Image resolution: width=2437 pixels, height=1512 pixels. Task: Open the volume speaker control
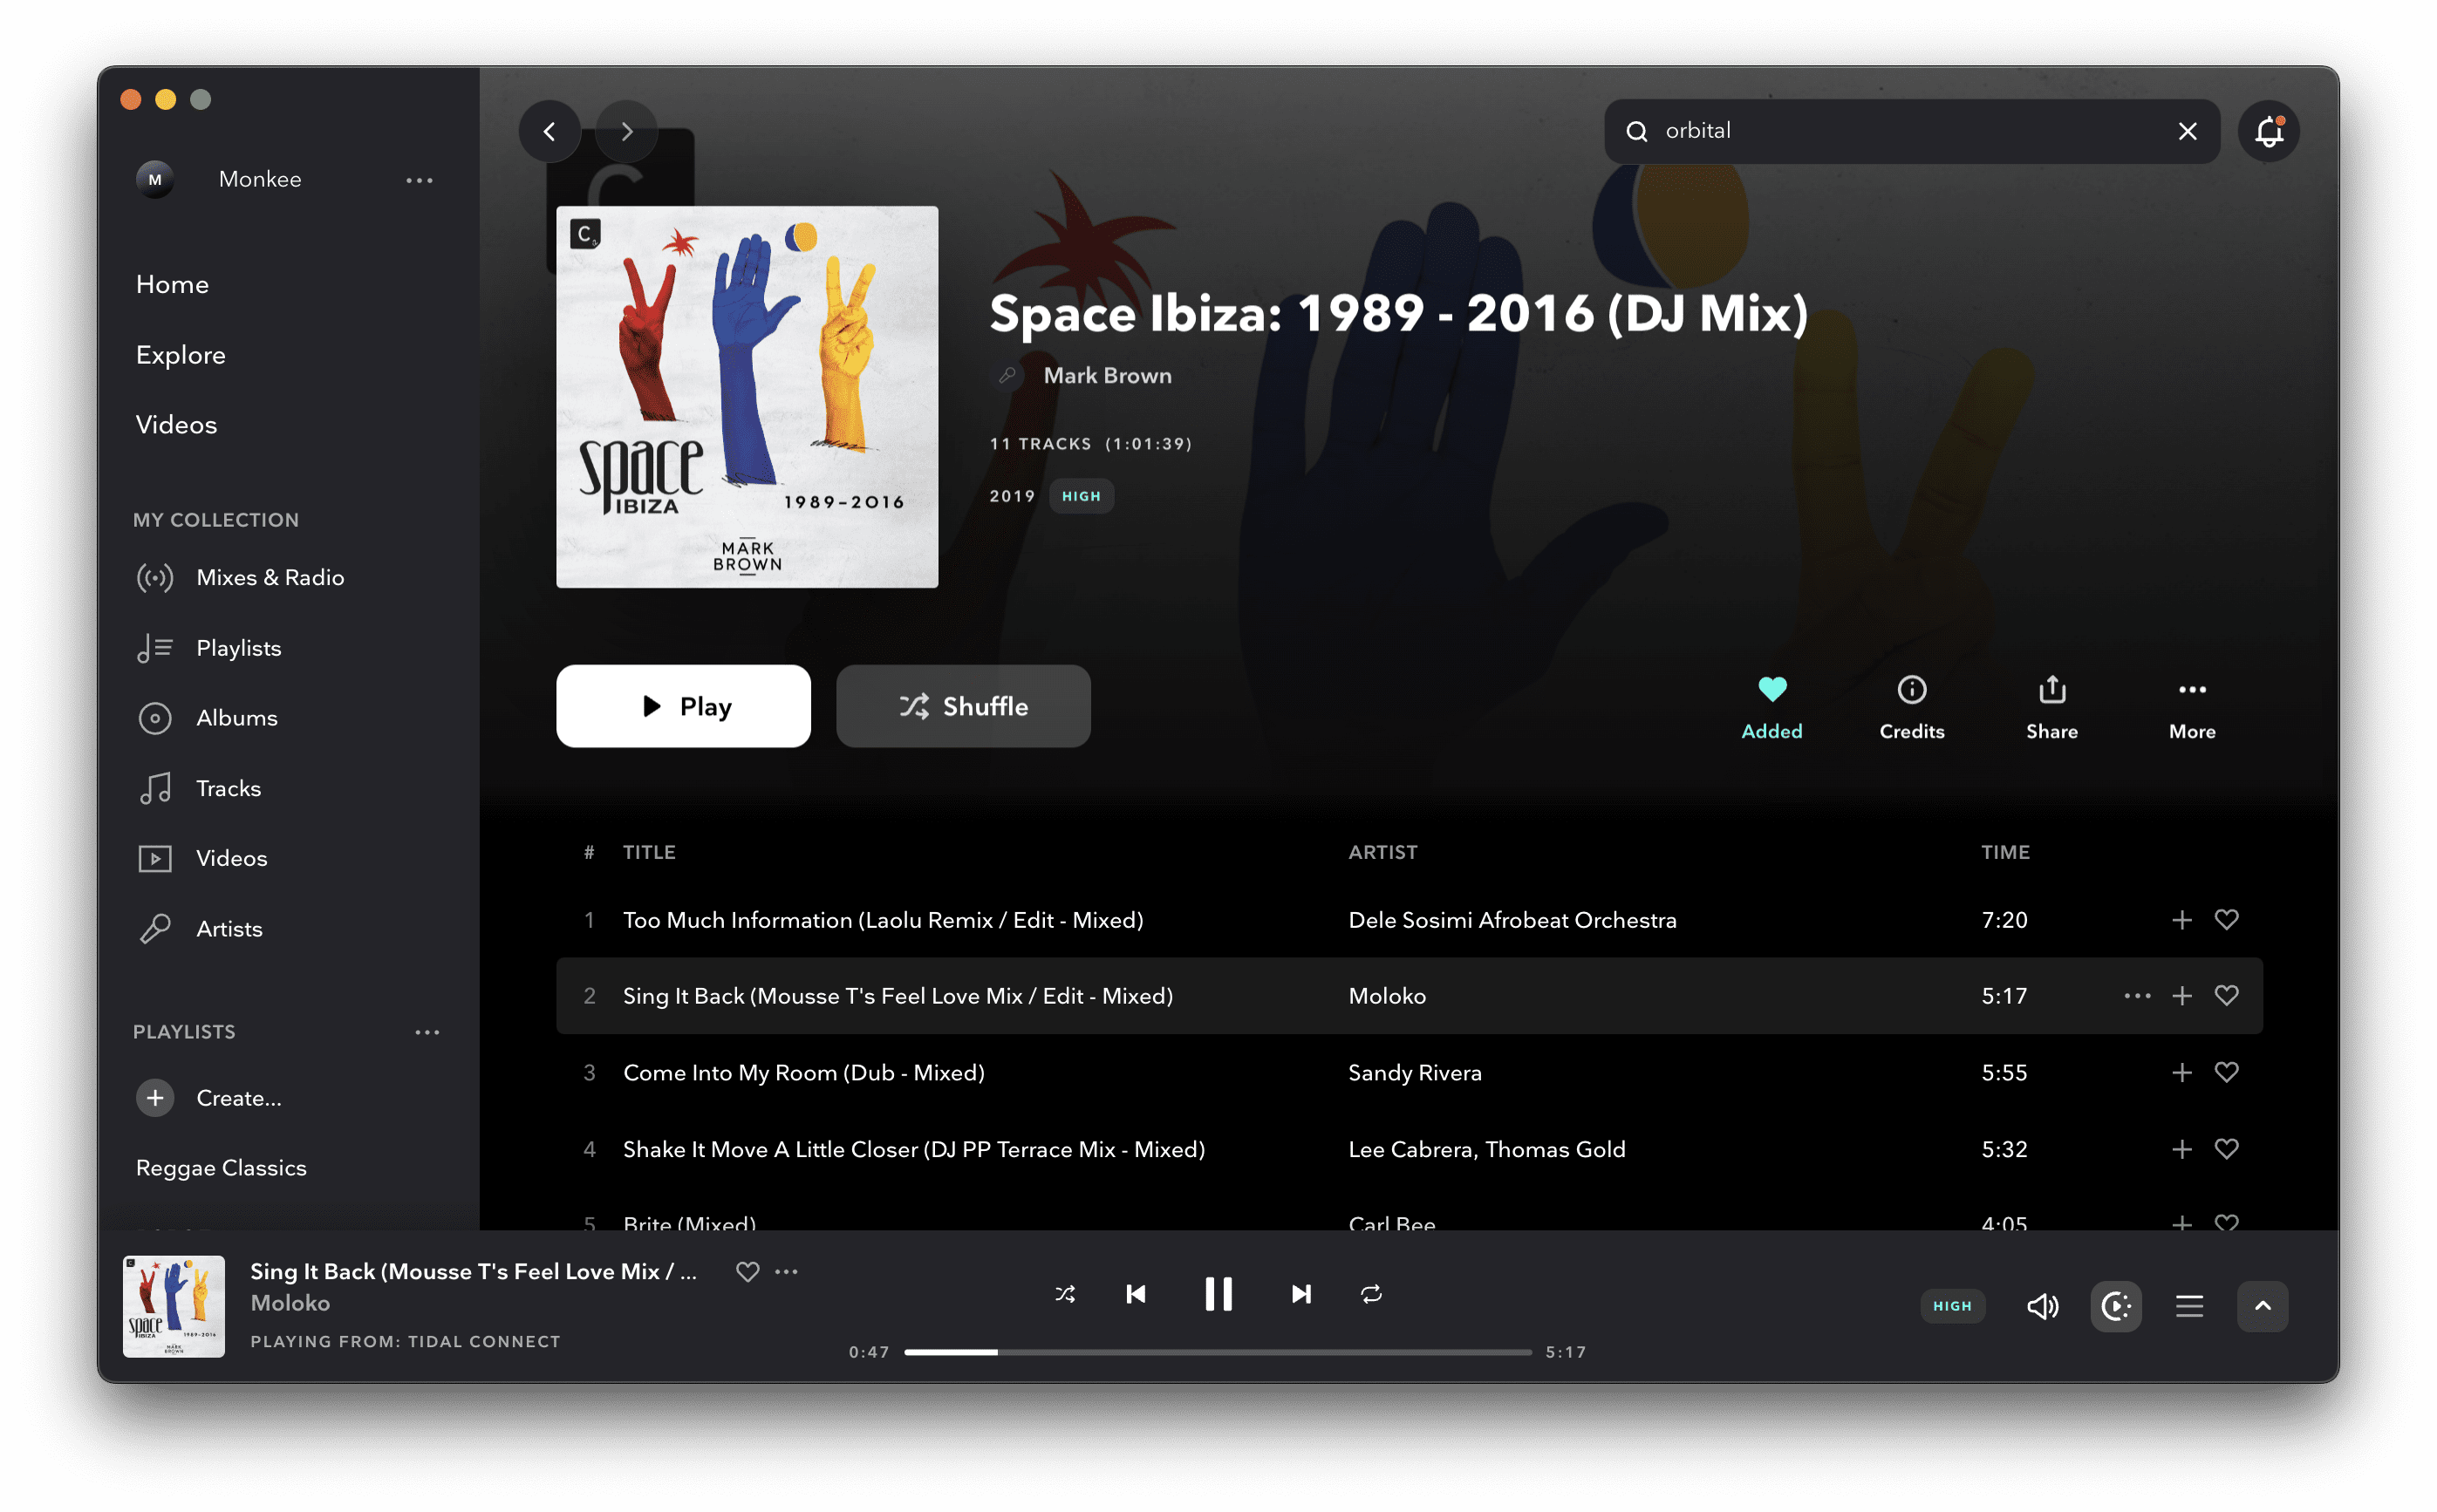pos(2041,1306)
